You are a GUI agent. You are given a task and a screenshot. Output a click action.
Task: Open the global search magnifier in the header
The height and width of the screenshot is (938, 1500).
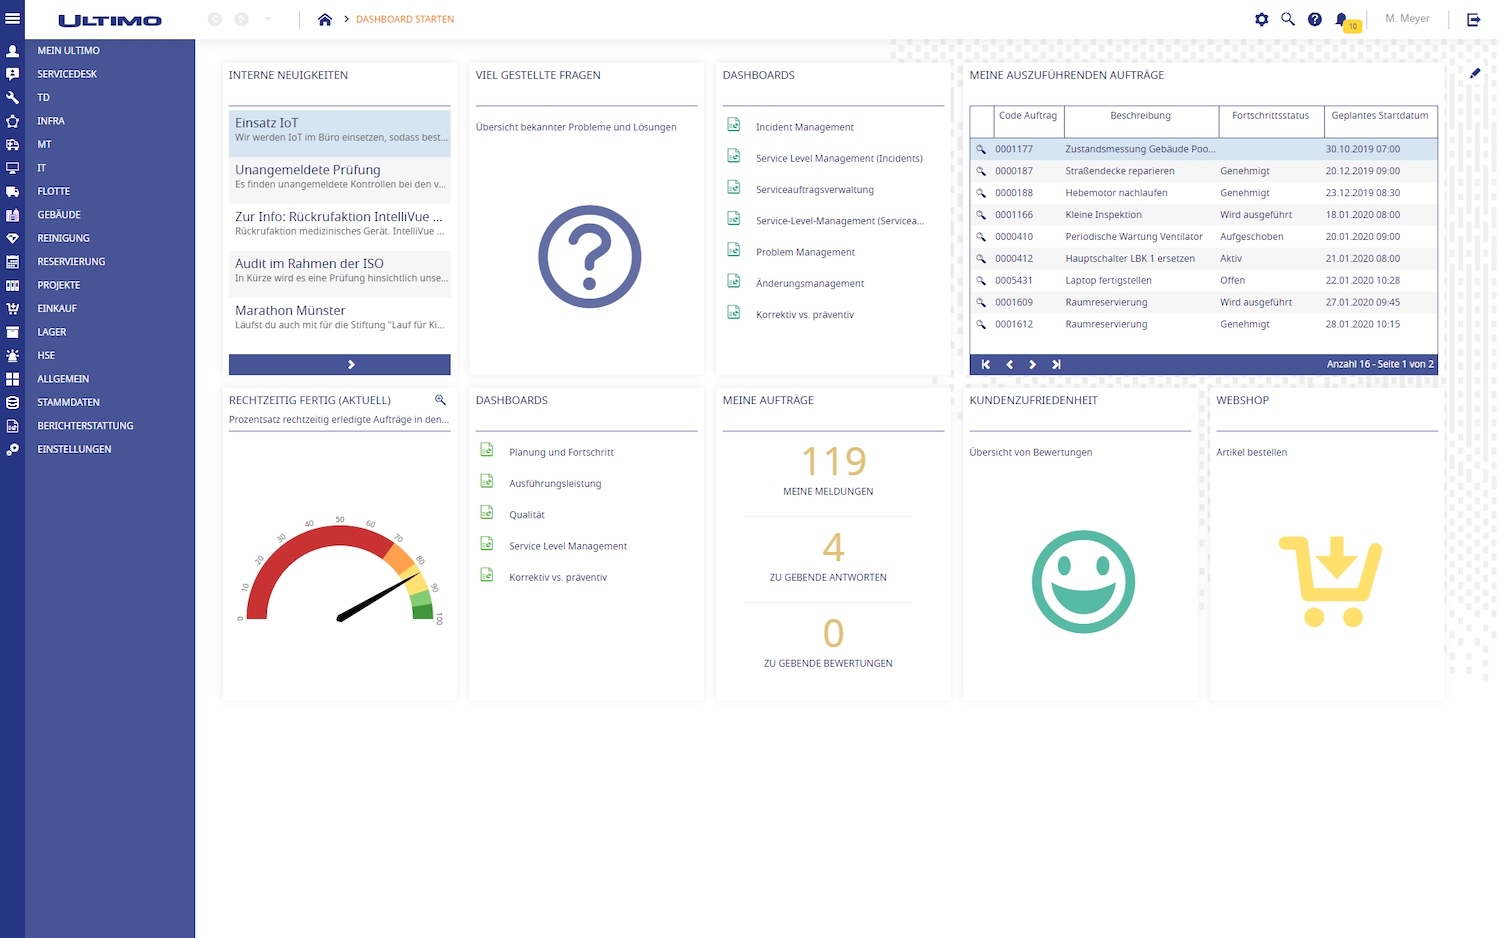pyautogui.click(x=1288, y=18)
